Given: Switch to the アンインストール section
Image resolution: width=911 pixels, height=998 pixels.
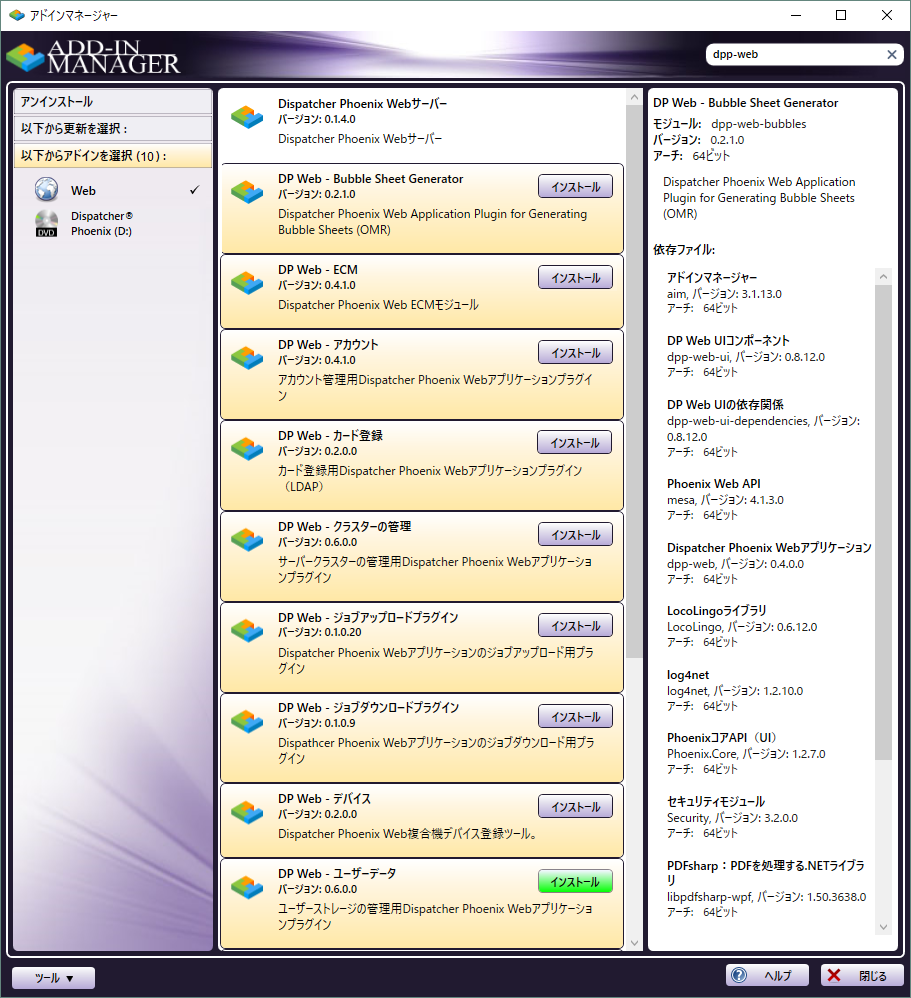Looking at the screenshot, I should tap(113, 102).
